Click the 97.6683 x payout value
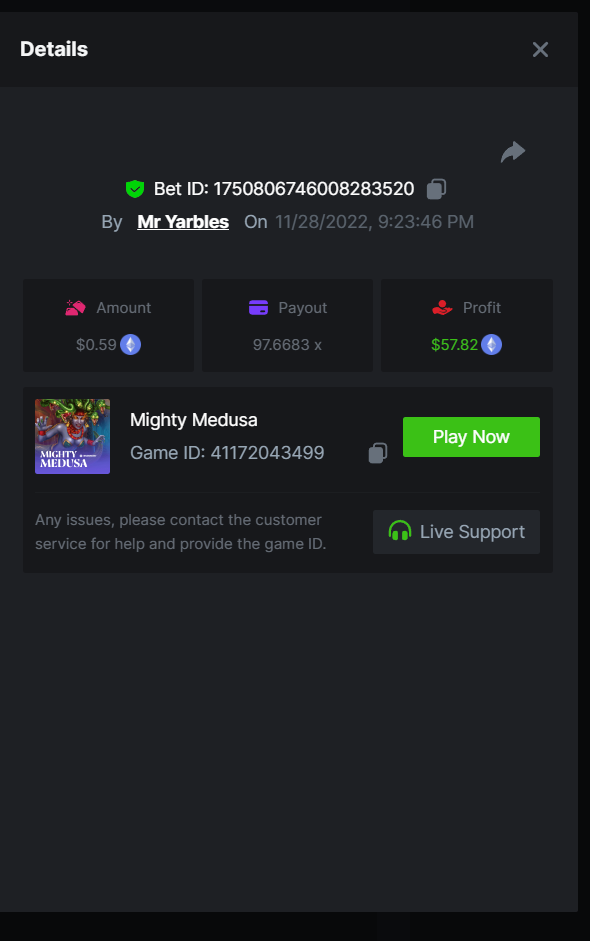590x941 pixels. (287, 345)
